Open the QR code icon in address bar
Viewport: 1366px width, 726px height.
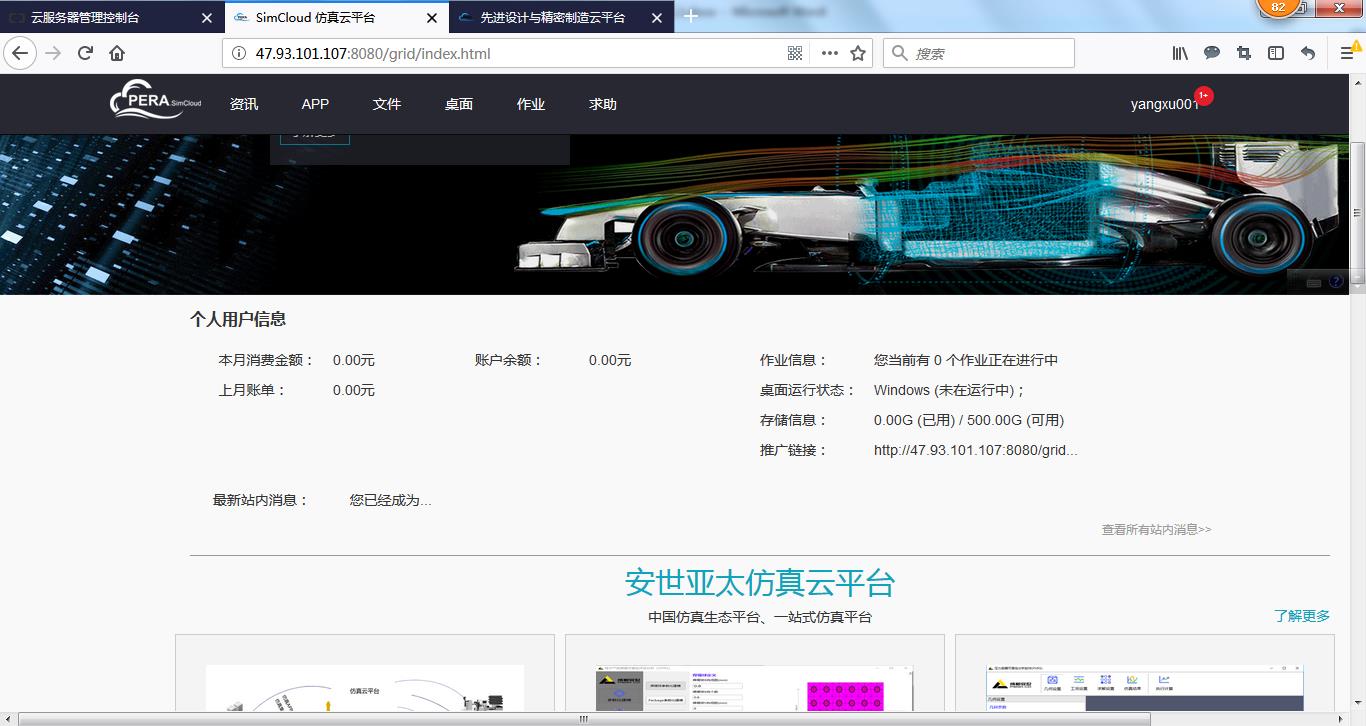pos(795,53)
